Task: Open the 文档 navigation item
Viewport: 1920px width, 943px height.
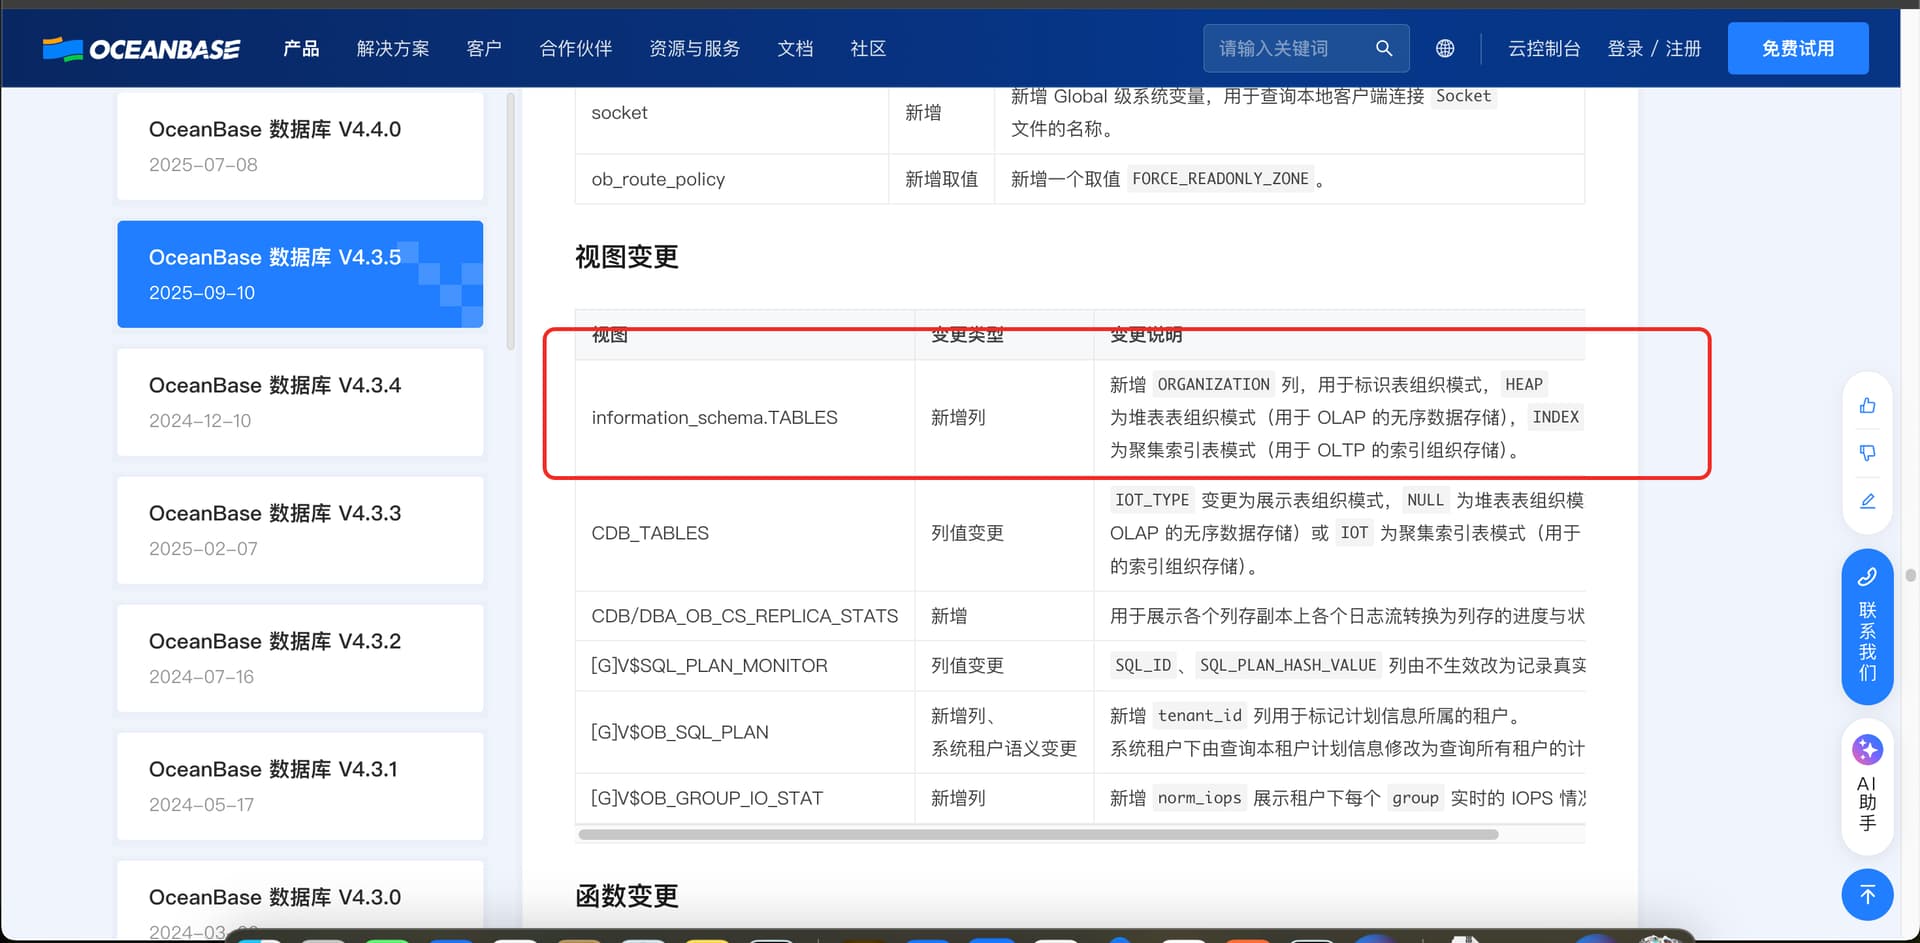Action: pyautogui.click(x=795, y=49)
